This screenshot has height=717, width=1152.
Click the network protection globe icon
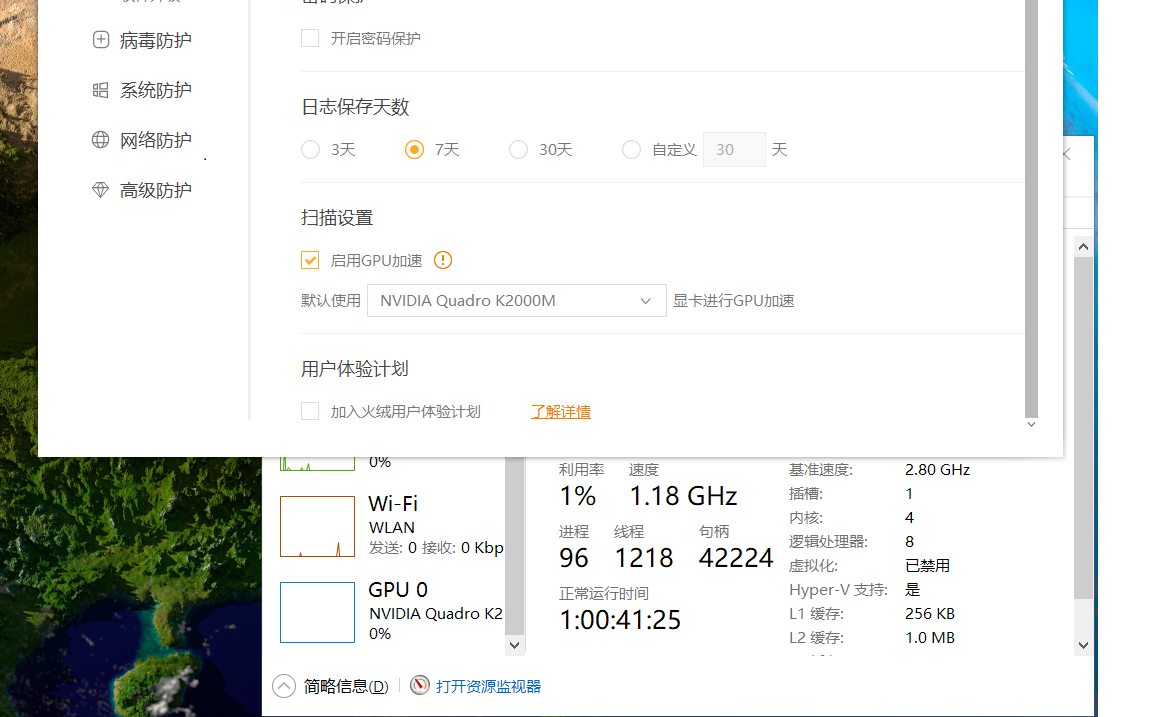click(100, 140)
